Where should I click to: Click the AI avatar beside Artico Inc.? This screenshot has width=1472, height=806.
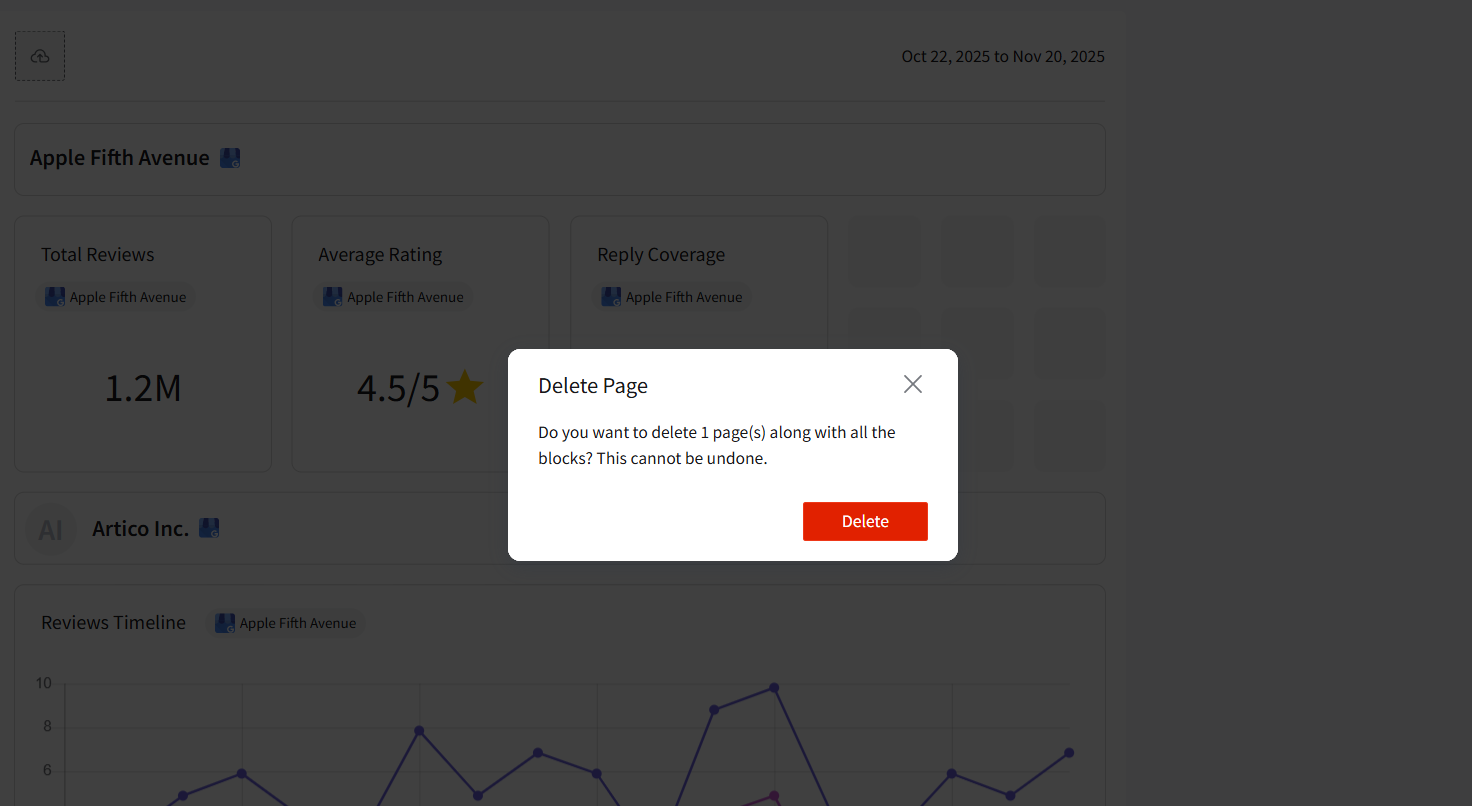point(51,529)
